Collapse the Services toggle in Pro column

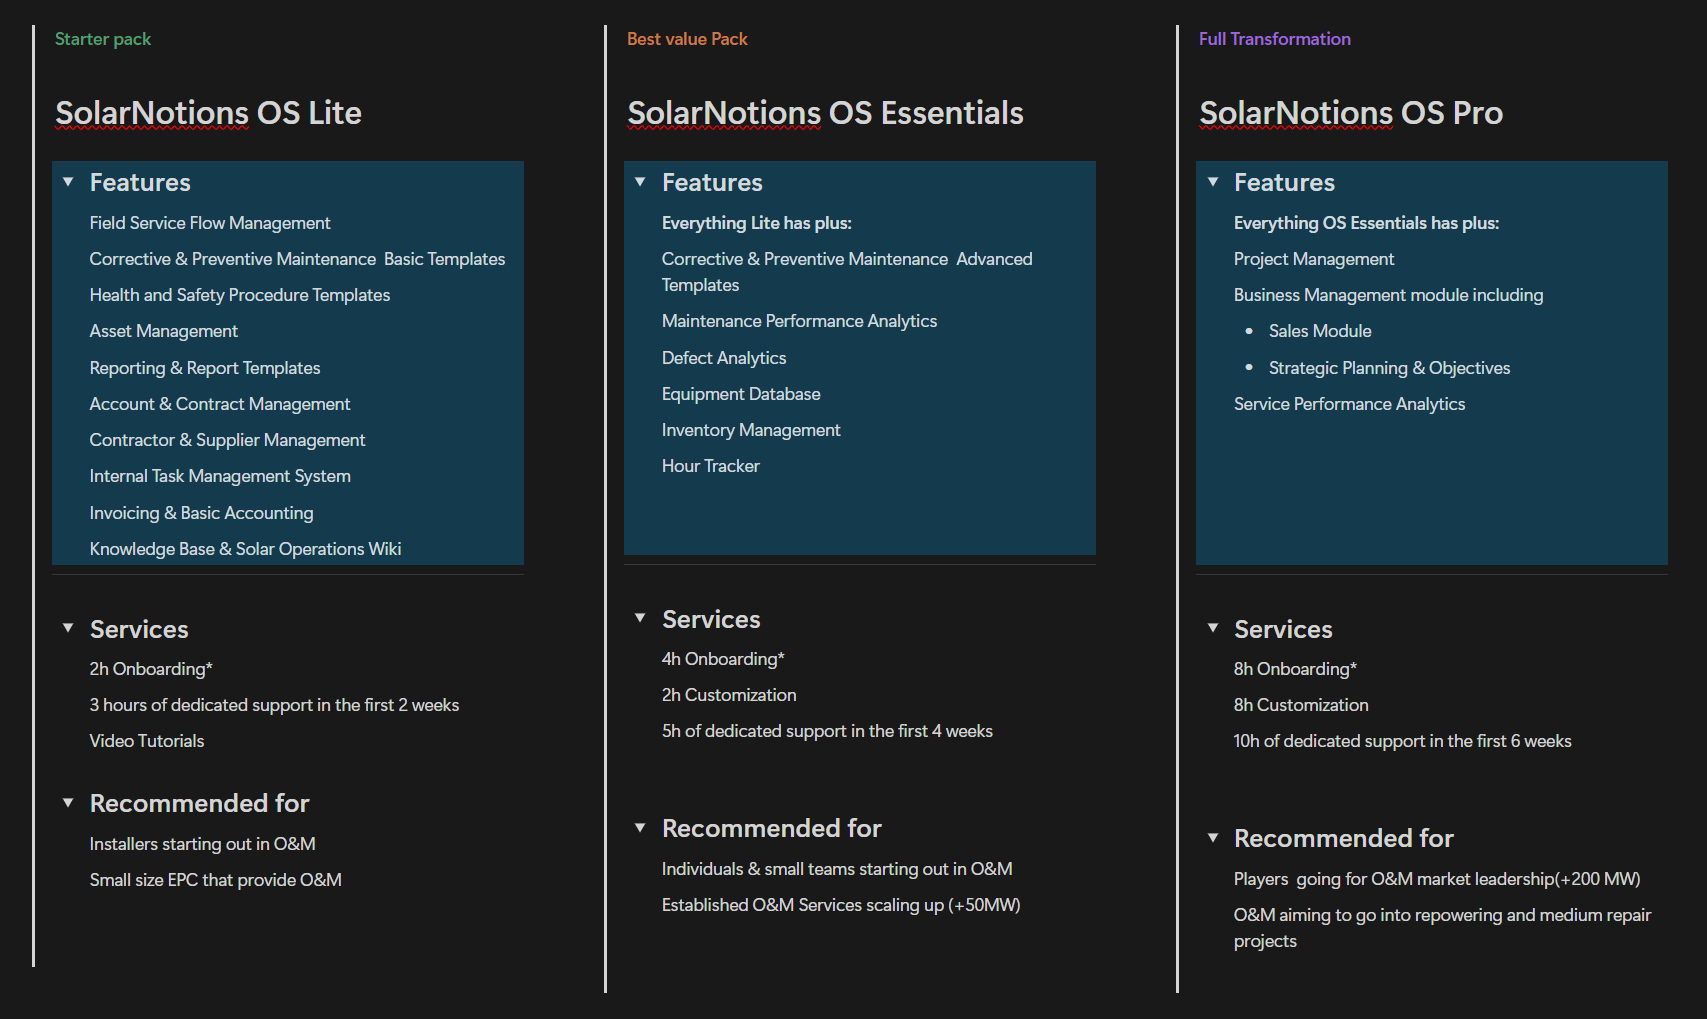1212,628
